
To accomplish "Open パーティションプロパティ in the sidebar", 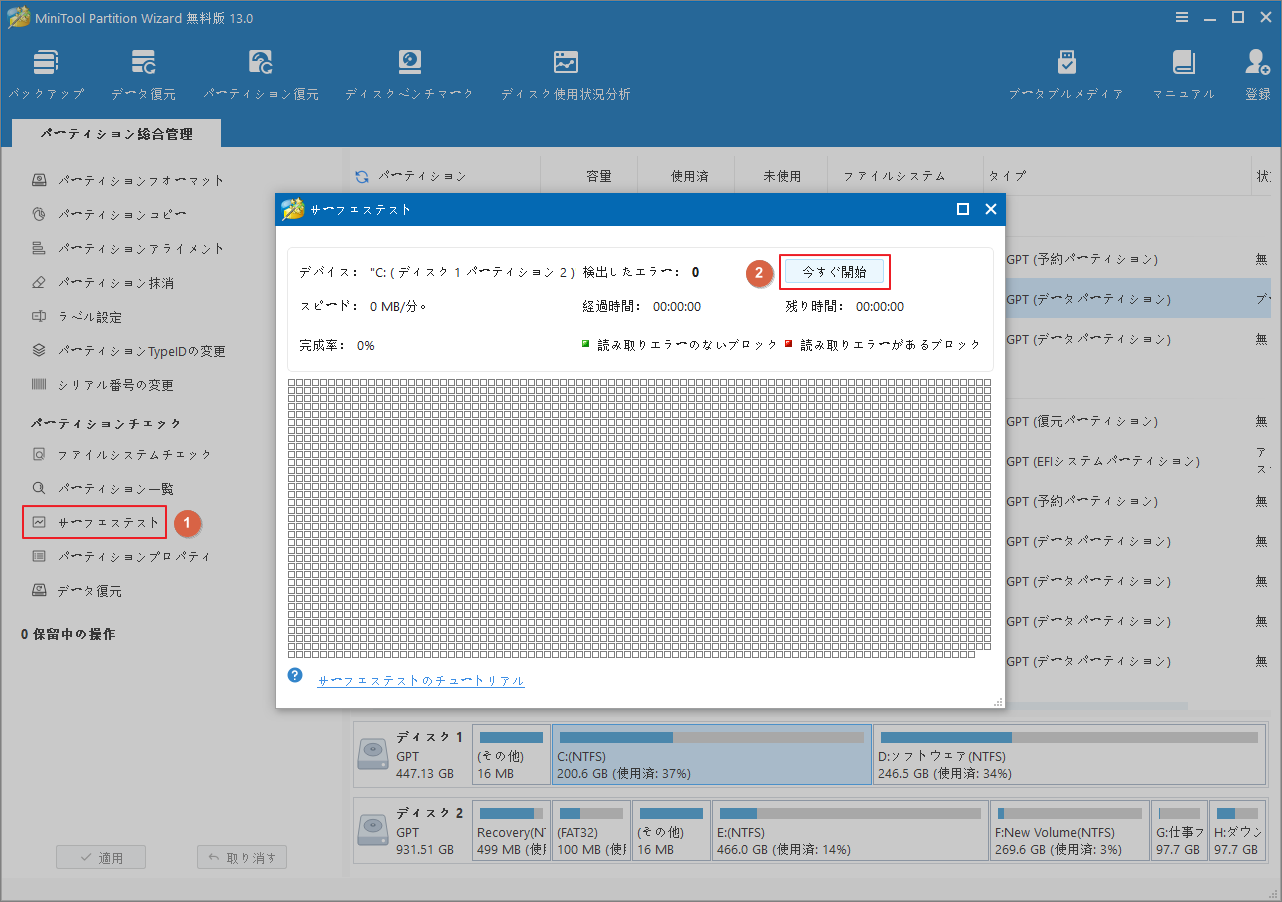I will pos(122,556).
